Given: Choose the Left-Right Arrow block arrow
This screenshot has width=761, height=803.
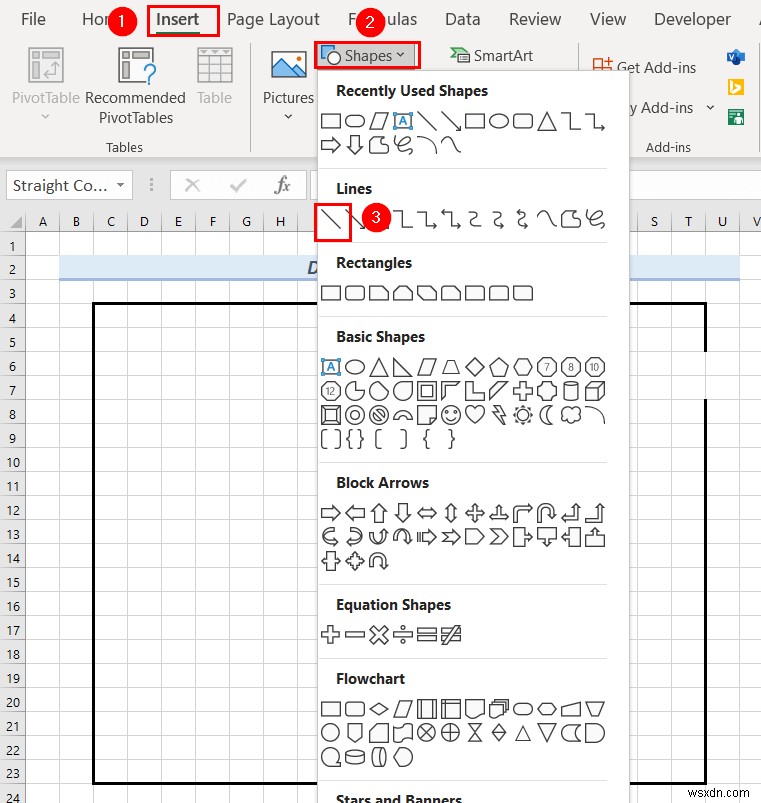Looking at the screenshot, I should tap(427, 513).
